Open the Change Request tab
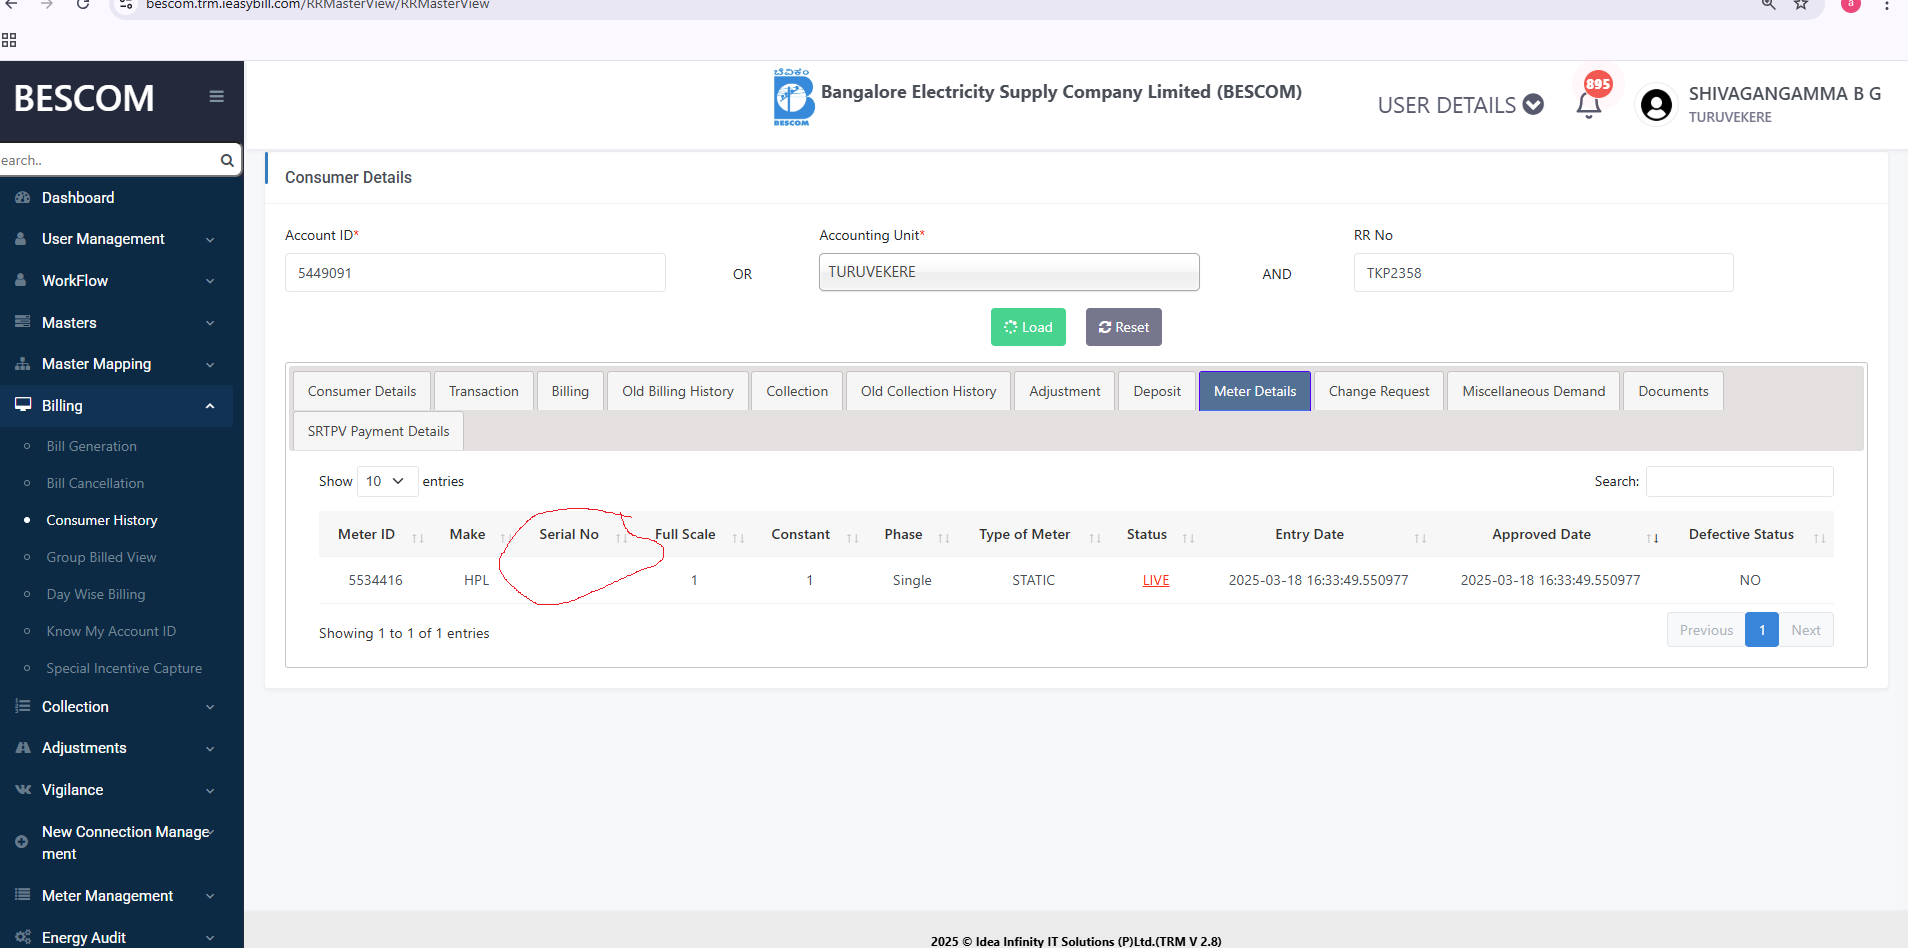Image resolution: width=1908 pixels, height=948 pixels. [1378, 391]
